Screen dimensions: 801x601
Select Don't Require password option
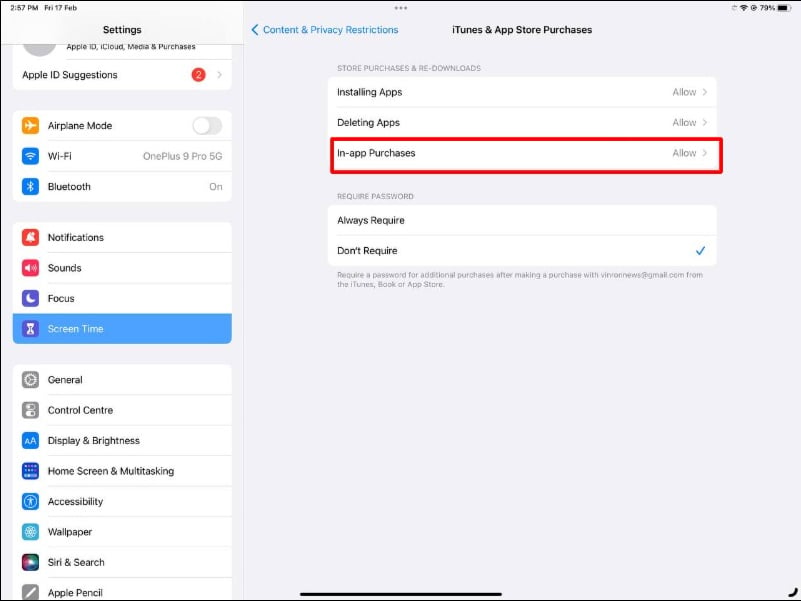522,250
